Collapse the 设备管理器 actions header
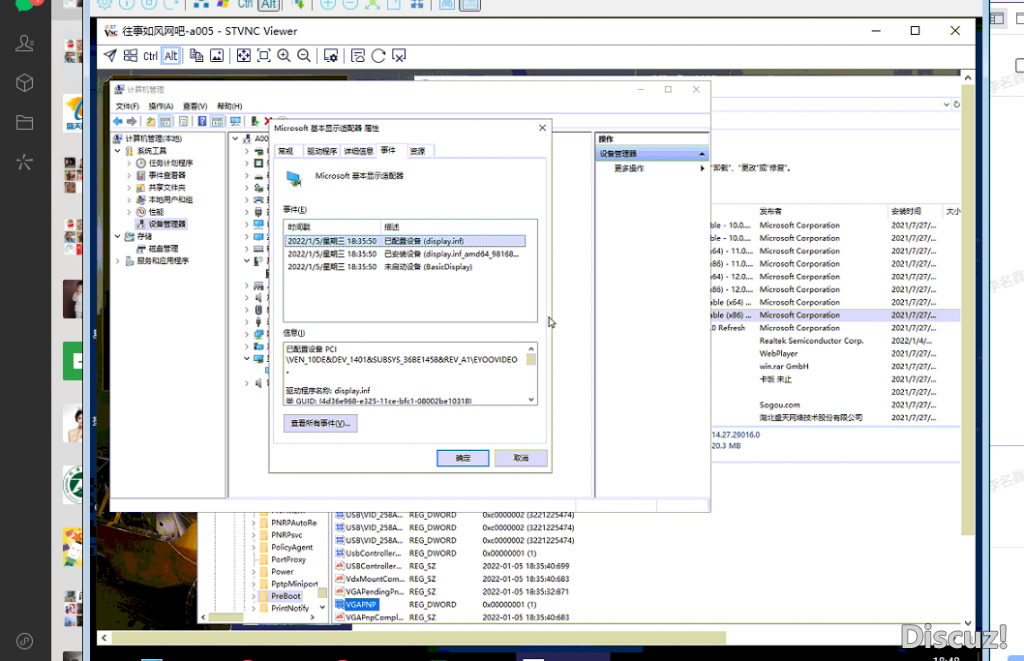Viewport: 1024px width, 661px height. (702, 154)
